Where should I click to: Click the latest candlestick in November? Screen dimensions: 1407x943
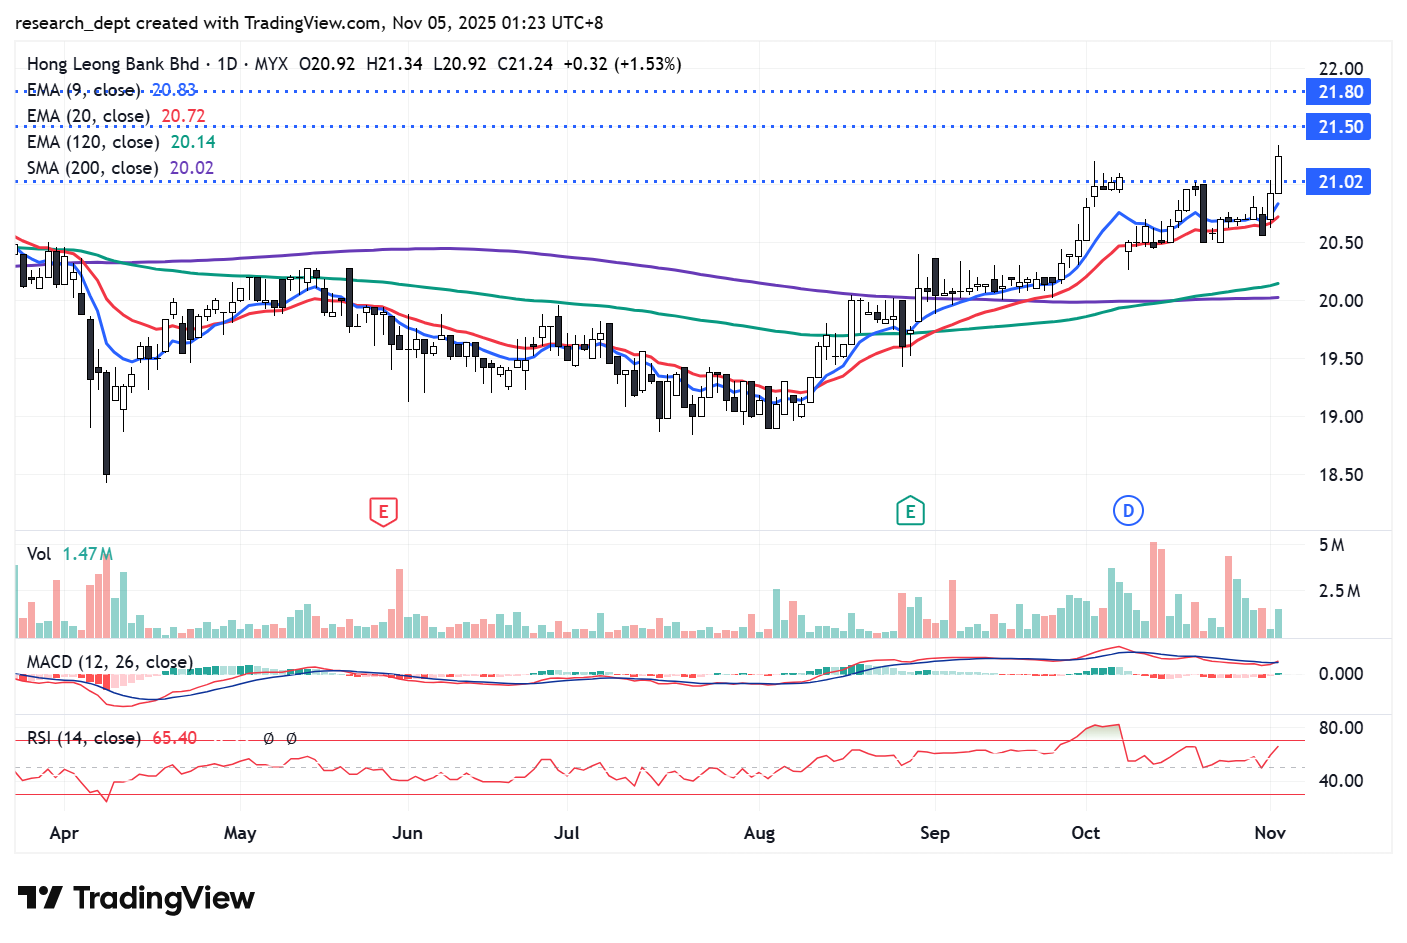[x=1278, y=174]
